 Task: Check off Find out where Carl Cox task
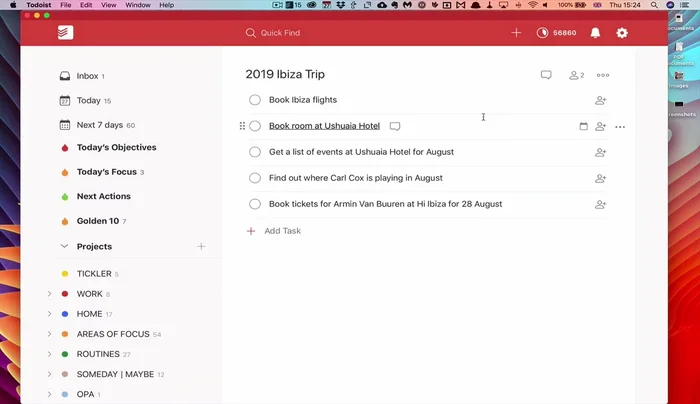pyautogui.click(x=255, y=178)
